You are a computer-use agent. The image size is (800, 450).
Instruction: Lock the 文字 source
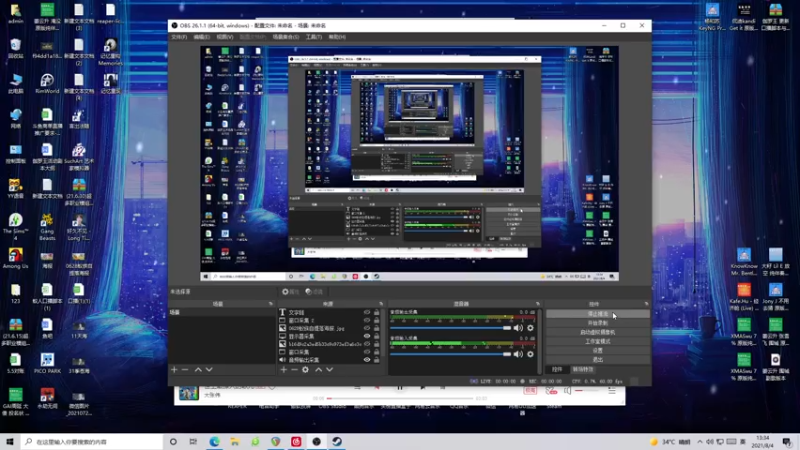[377, 312]
